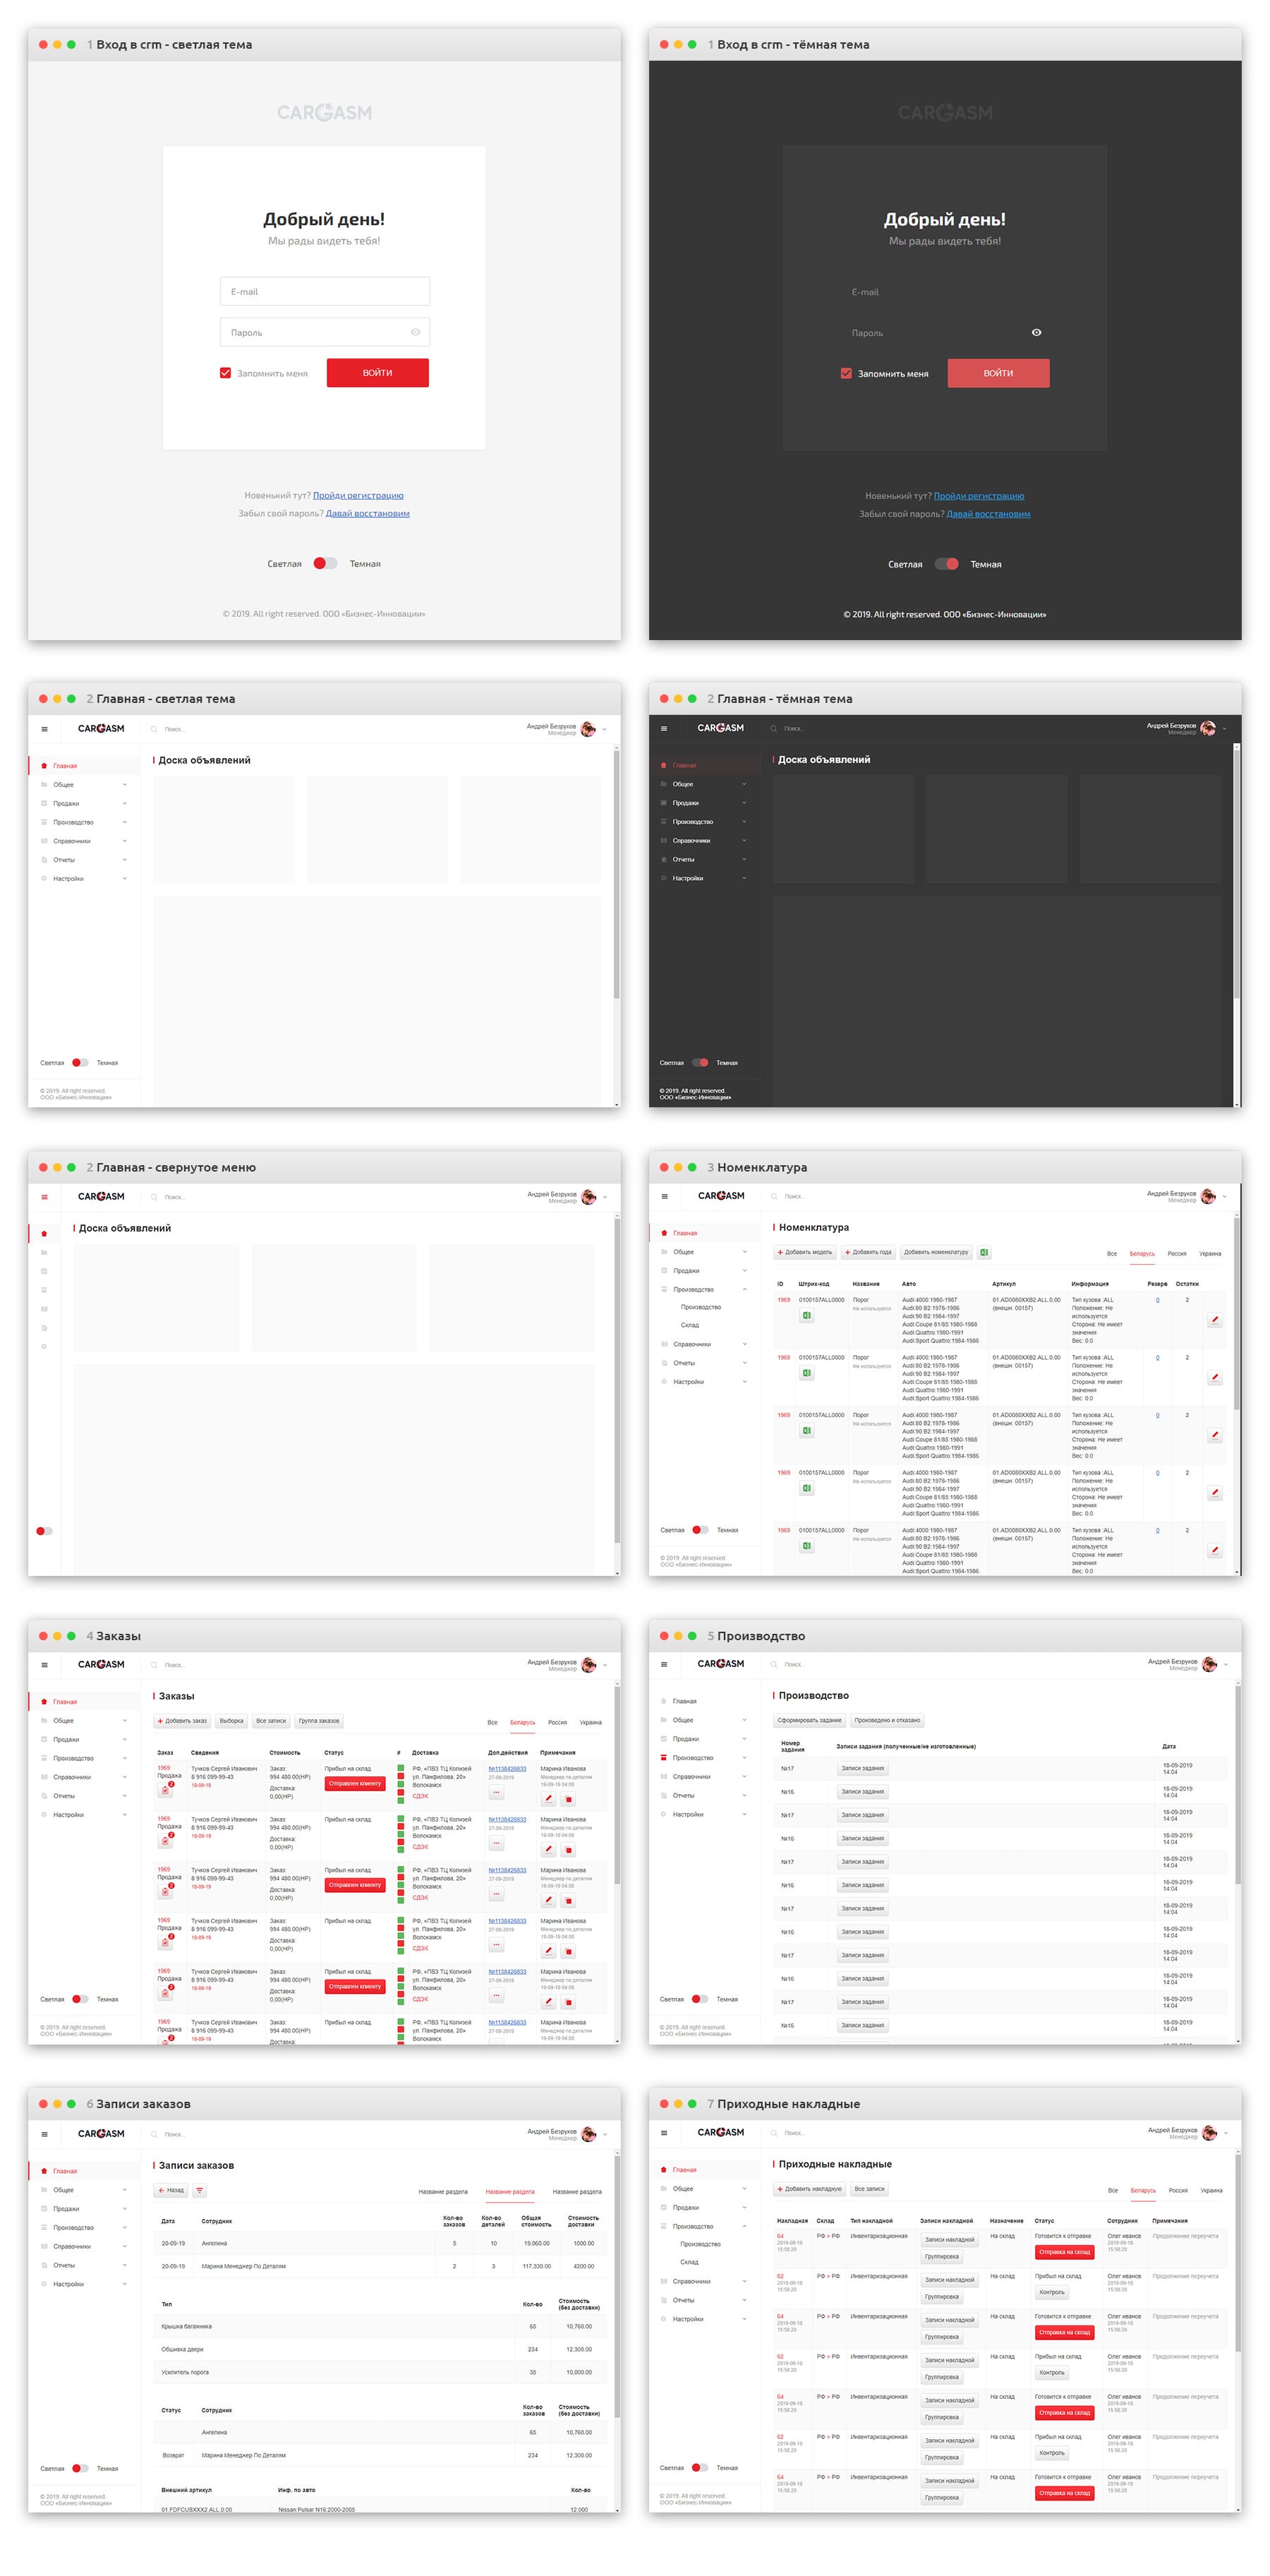Collapse Производство chevron in Номенклатура sidebar
Image resolution: width=1270 pixels, height=2576 pixels.
pyautogui.click(x=744, y=1289)
